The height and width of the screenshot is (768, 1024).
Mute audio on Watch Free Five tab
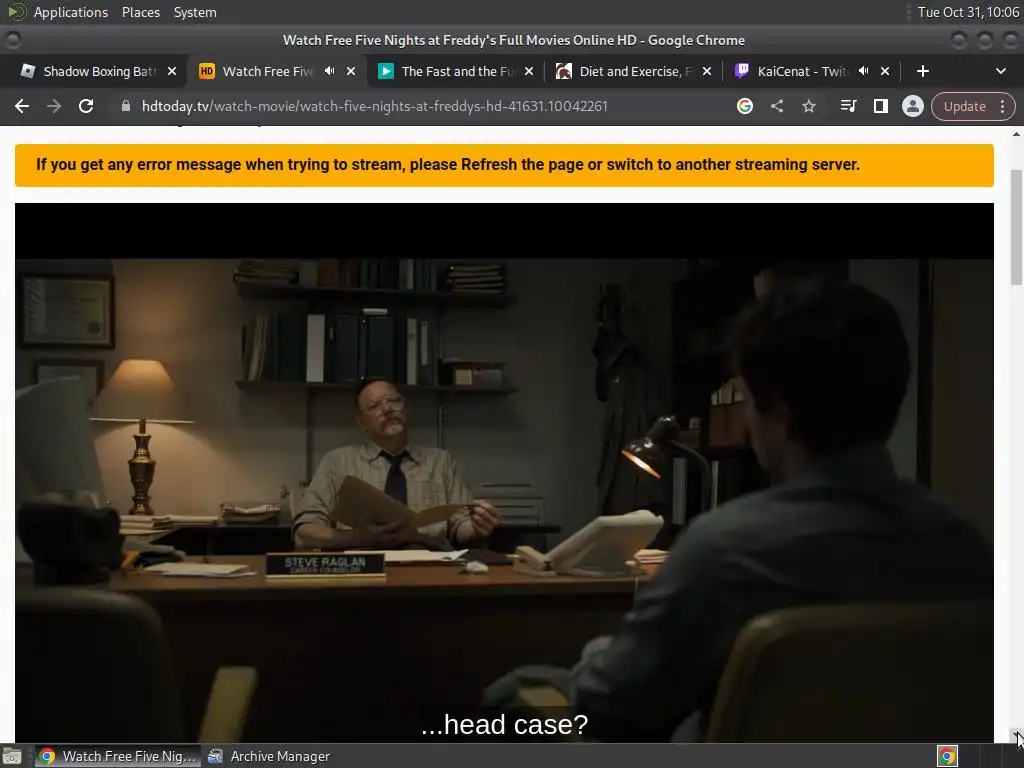(330, 71)
